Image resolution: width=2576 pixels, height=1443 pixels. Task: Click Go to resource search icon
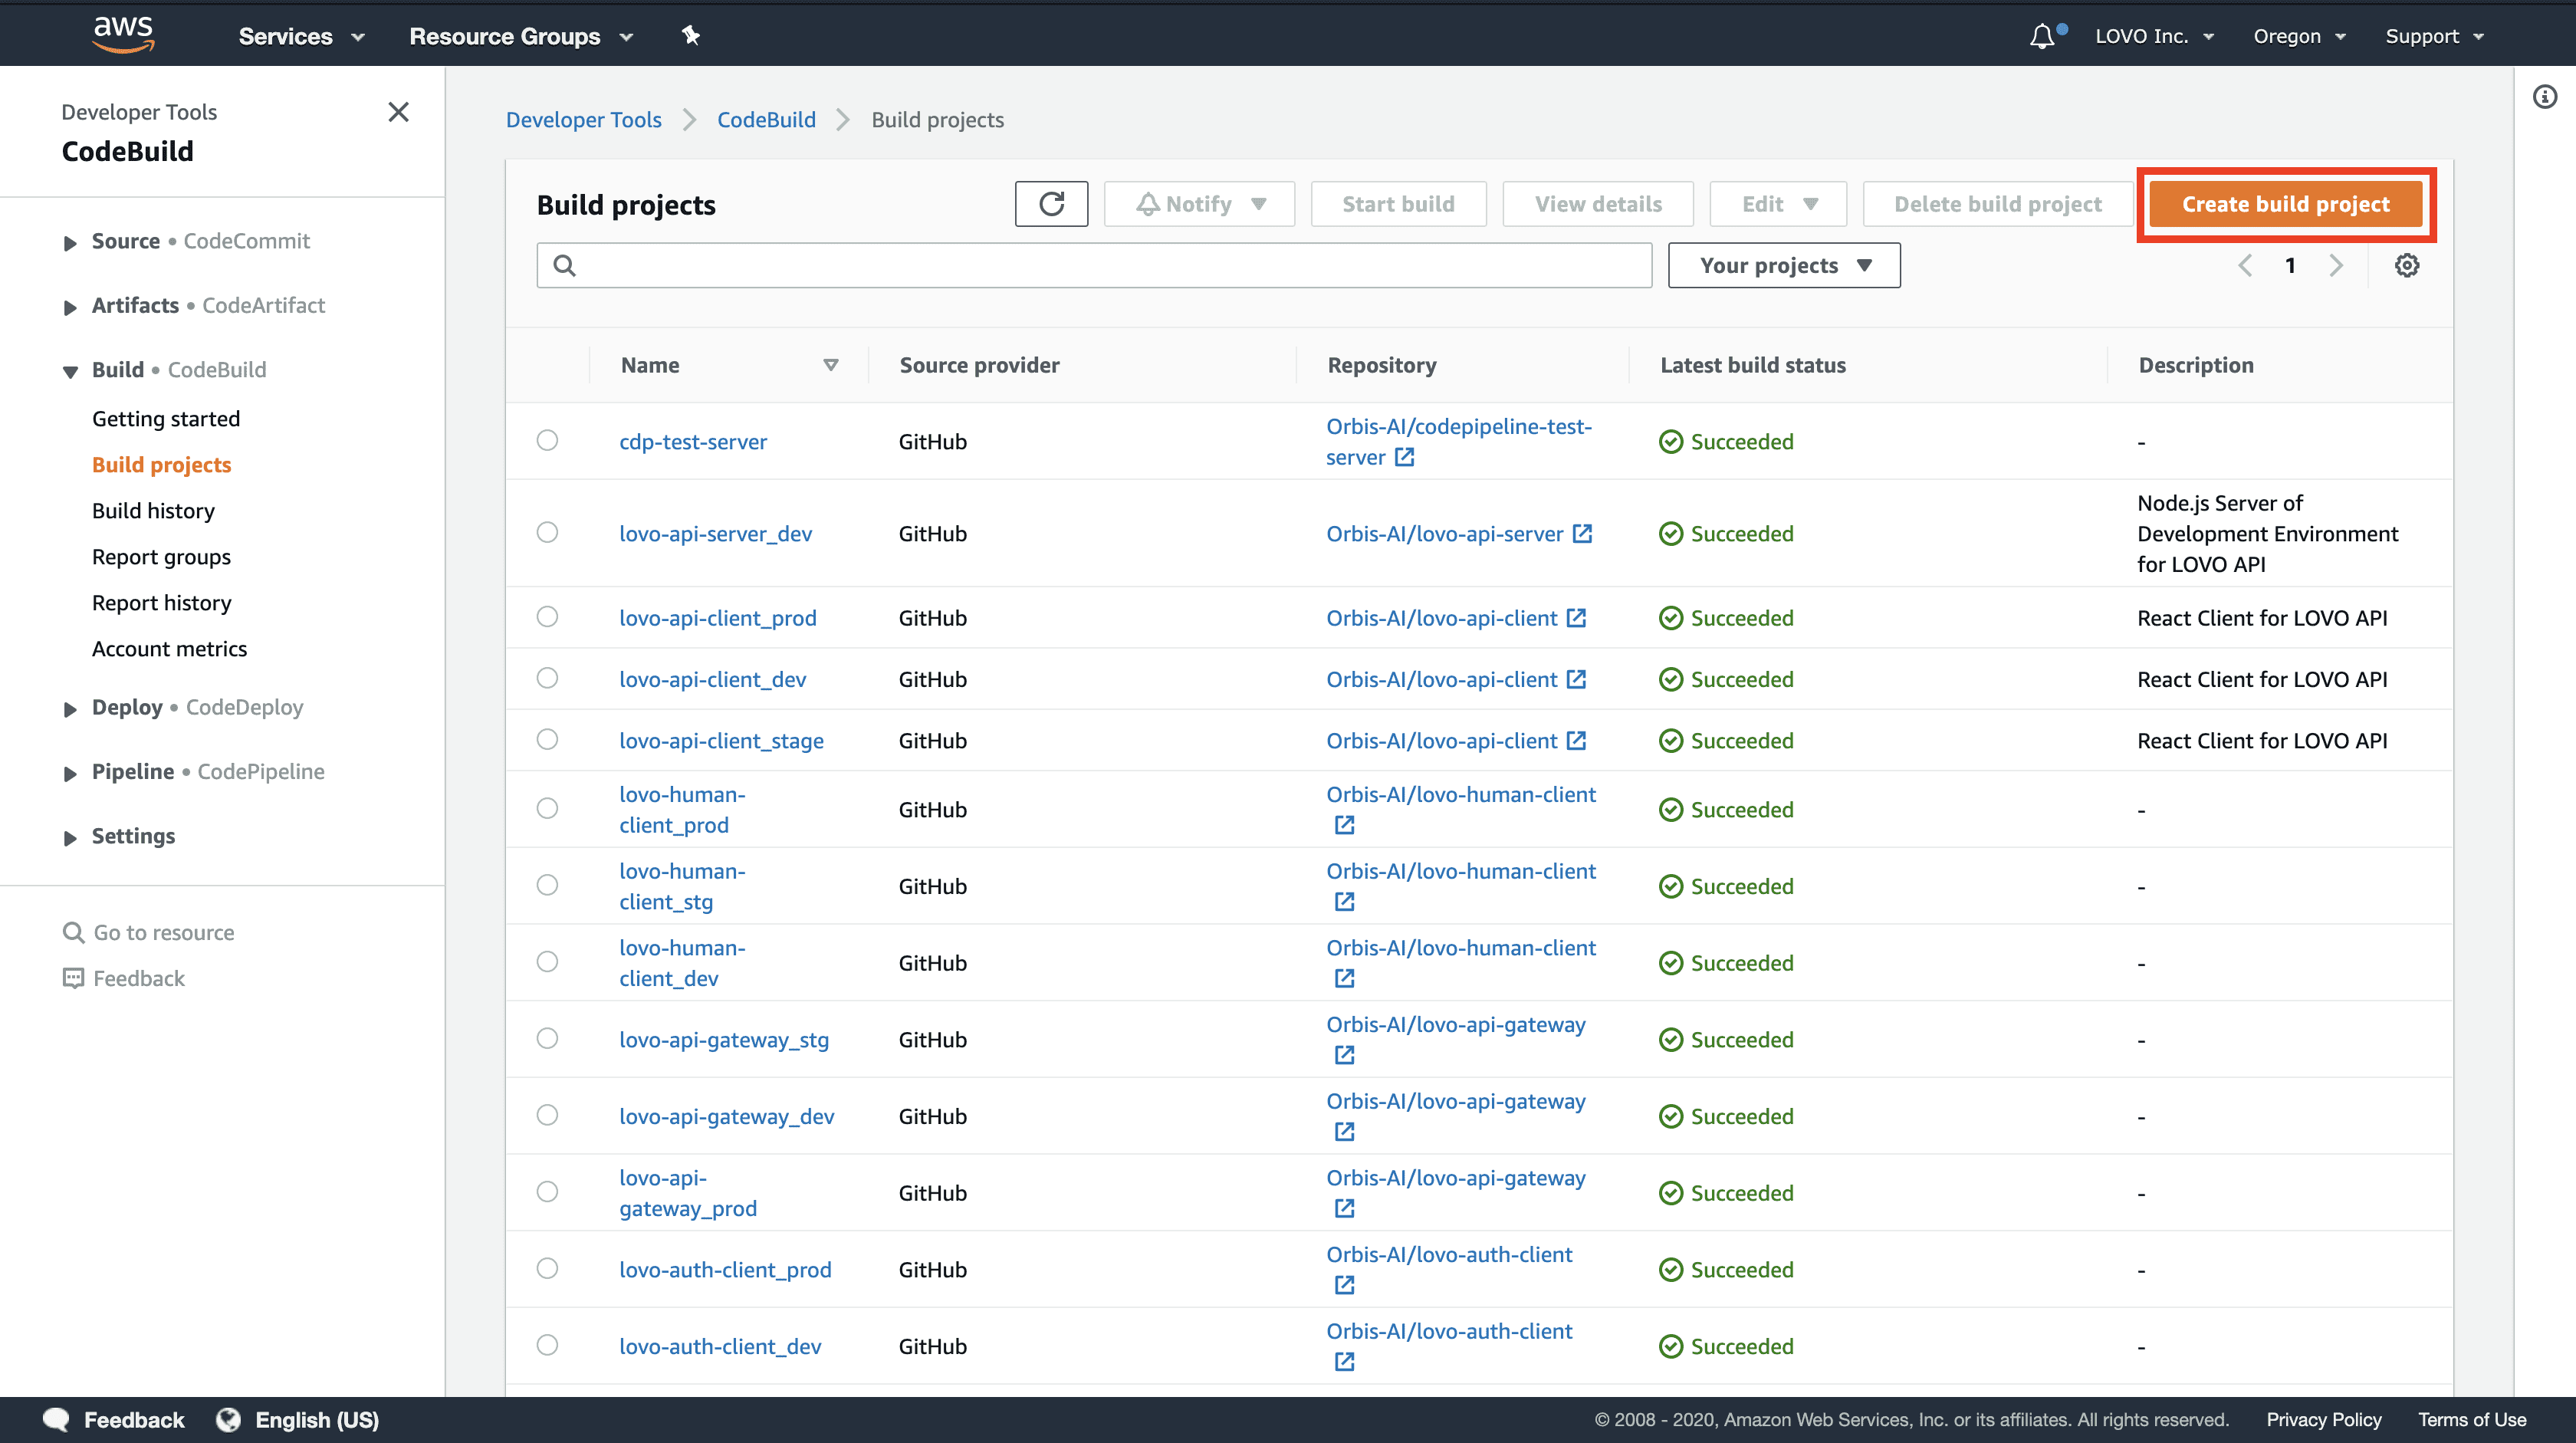(73, 932)
